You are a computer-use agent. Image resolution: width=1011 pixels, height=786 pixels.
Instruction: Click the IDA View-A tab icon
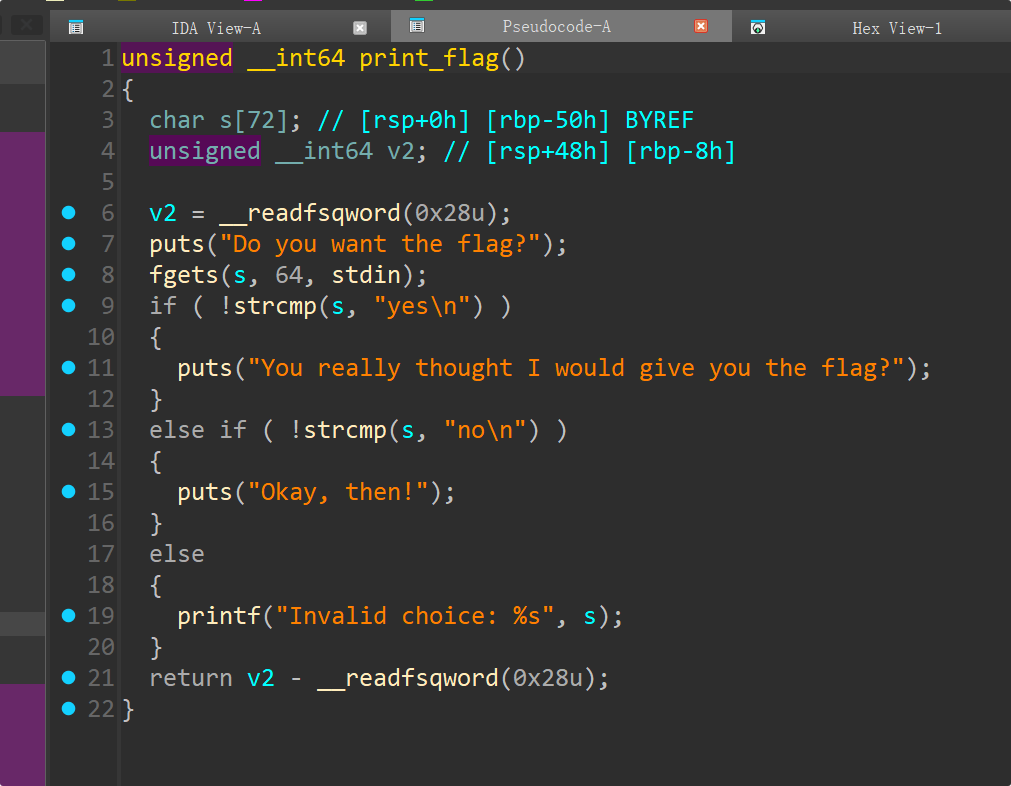(76, 28)
